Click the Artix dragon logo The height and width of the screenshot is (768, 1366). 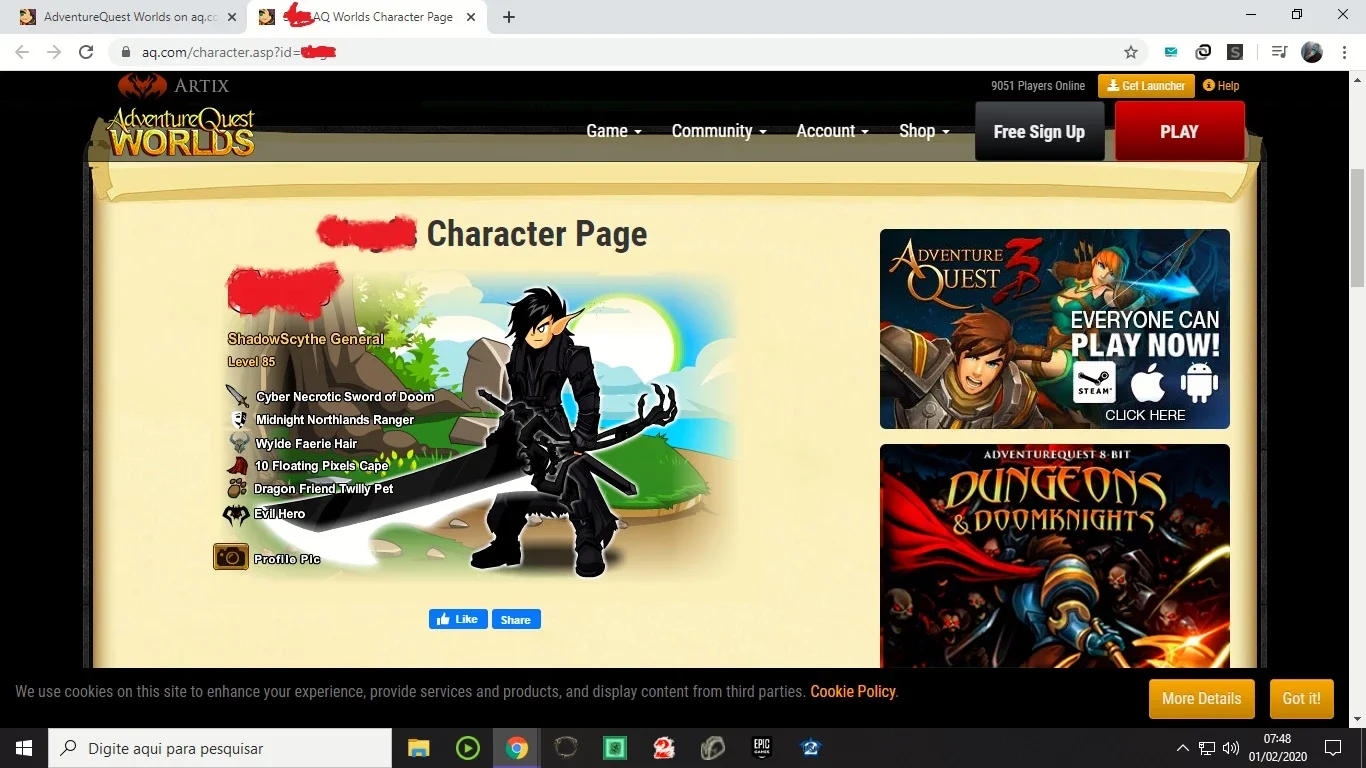(x=142, y=86)
